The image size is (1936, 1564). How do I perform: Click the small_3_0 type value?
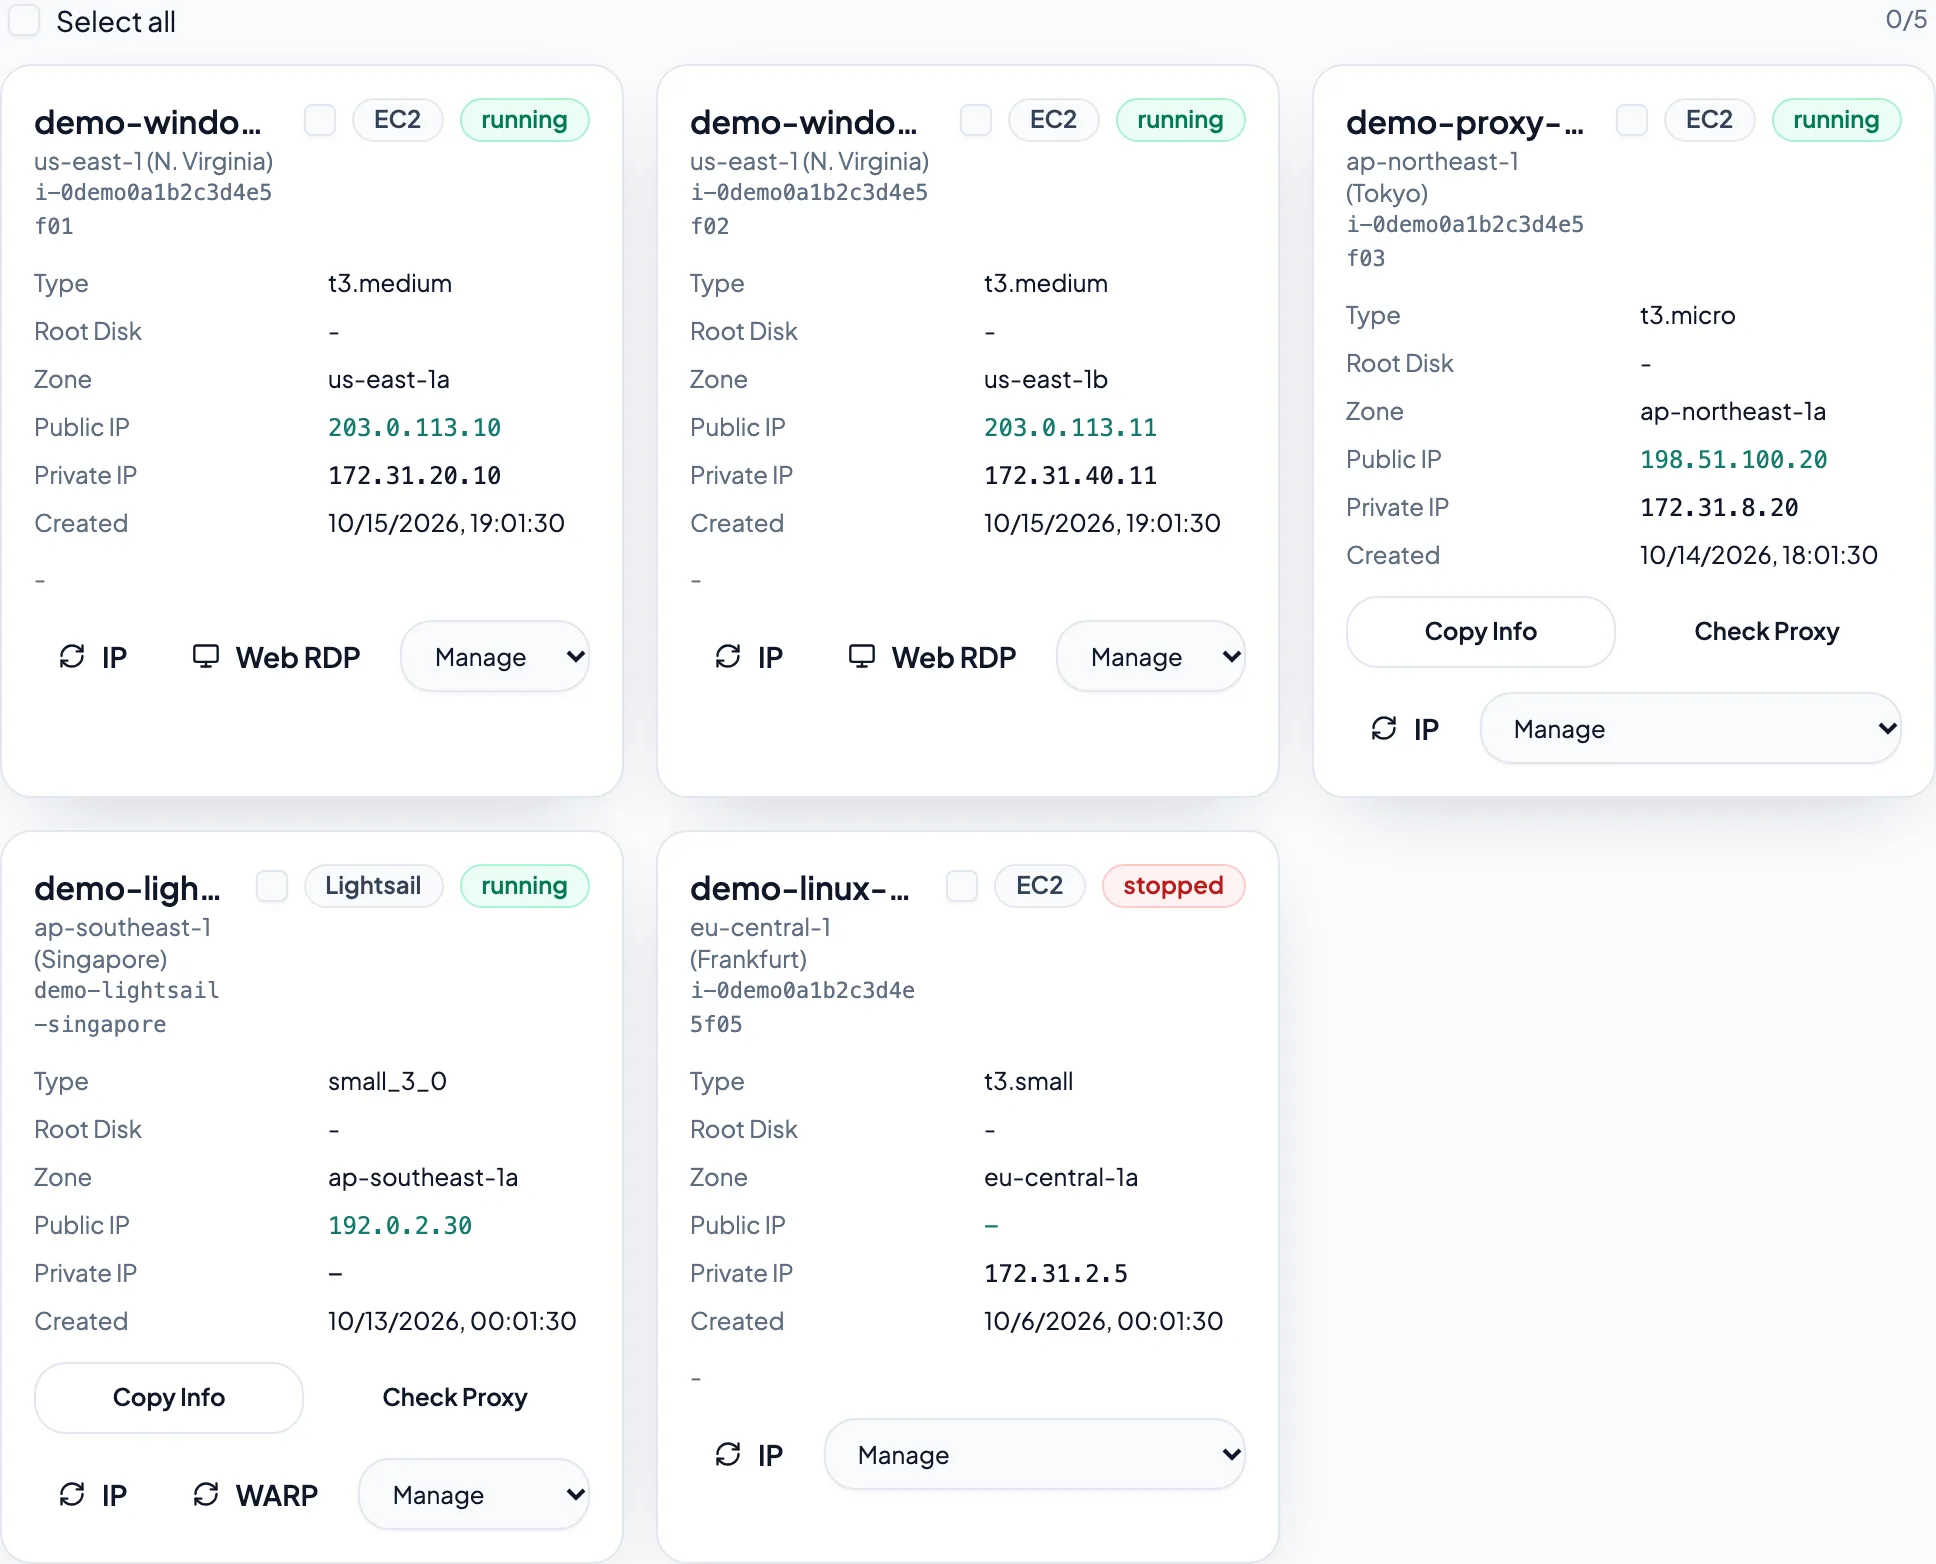[388, 1082]
